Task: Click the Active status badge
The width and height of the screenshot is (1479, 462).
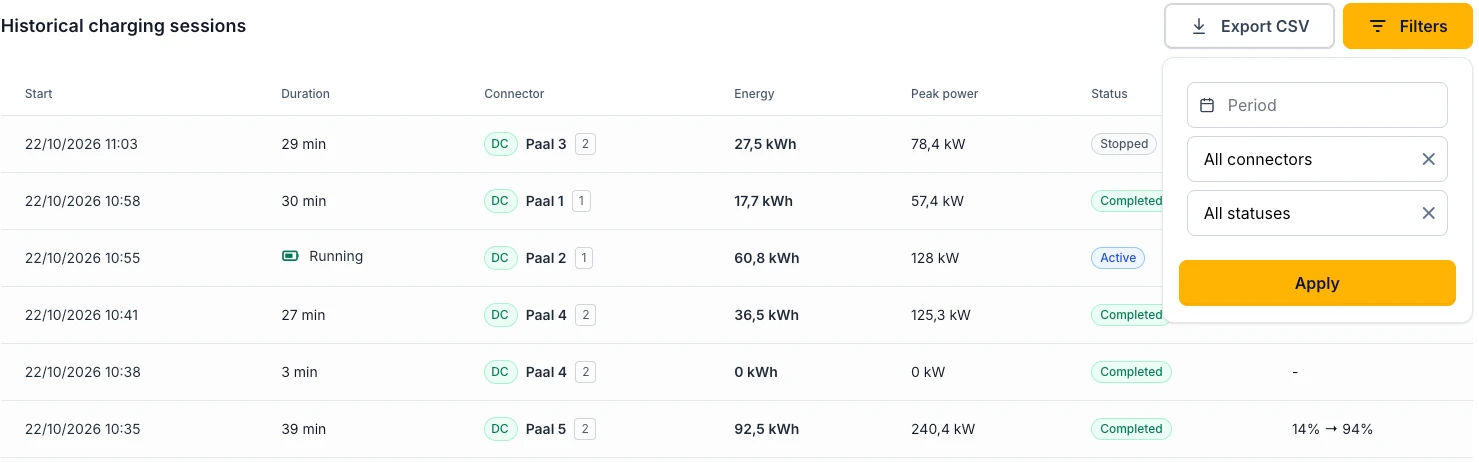Action: 1118,258
